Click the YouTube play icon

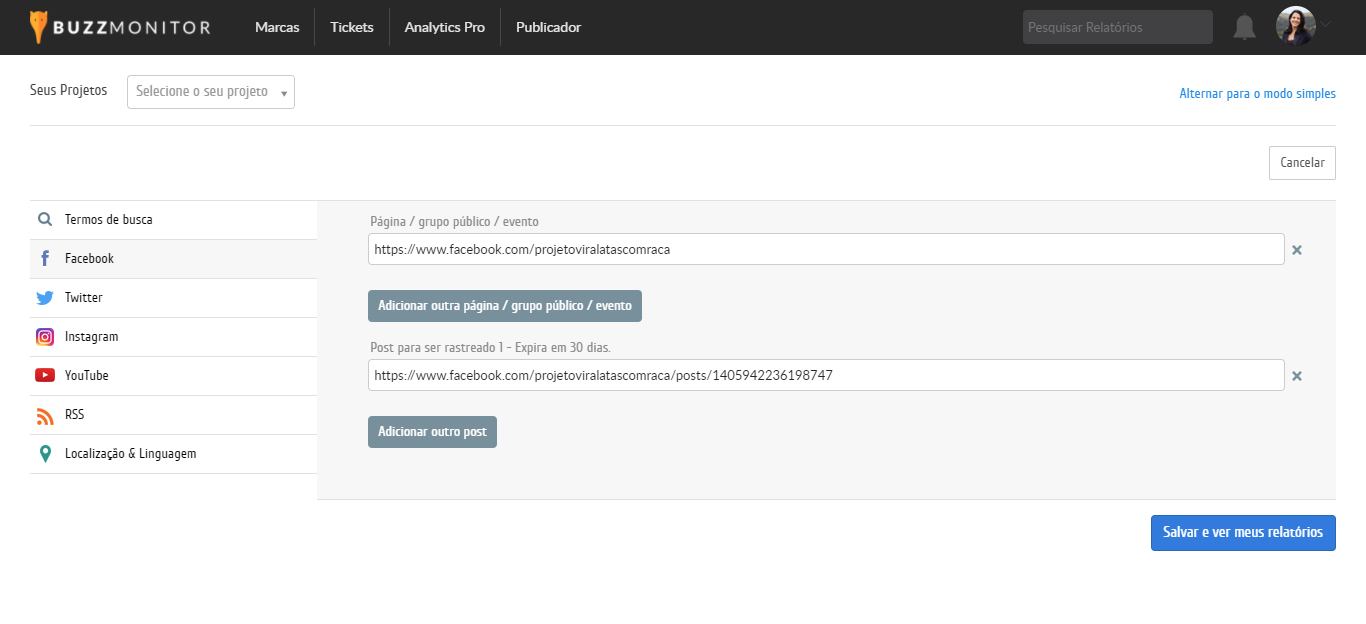tap(45, 376)
